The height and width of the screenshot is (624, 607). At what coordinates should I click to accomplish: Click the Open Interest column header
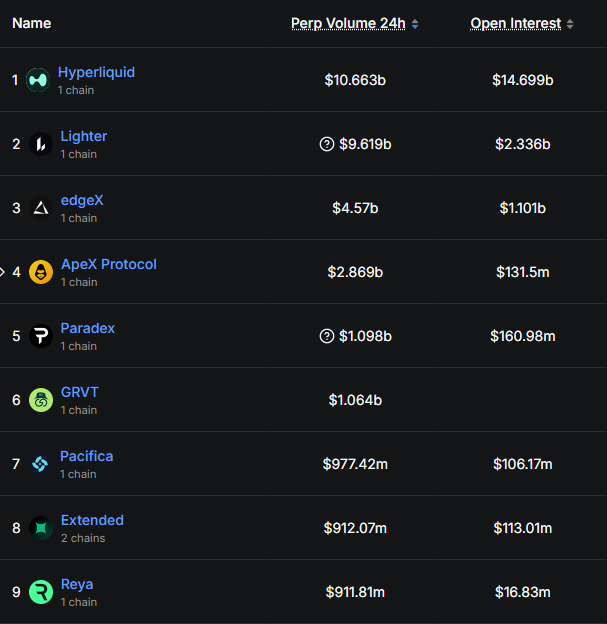coord(516,24)
